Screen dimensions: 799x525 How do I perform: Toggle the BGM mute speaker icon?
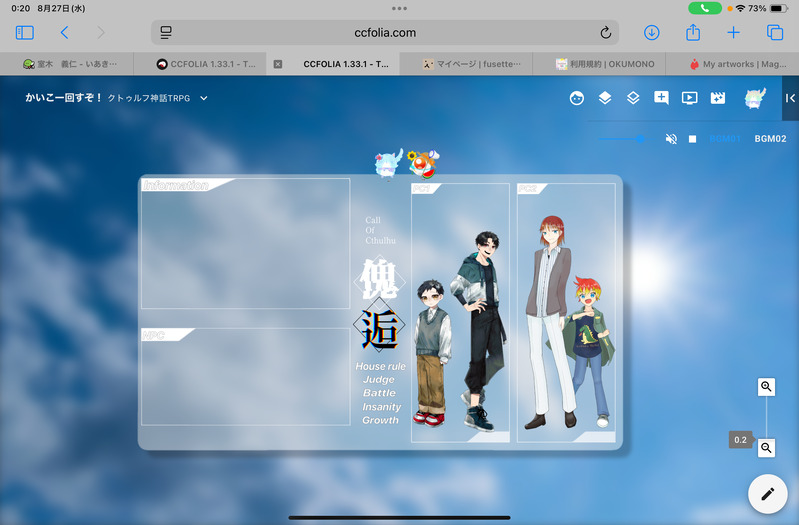tap(671, 139)
